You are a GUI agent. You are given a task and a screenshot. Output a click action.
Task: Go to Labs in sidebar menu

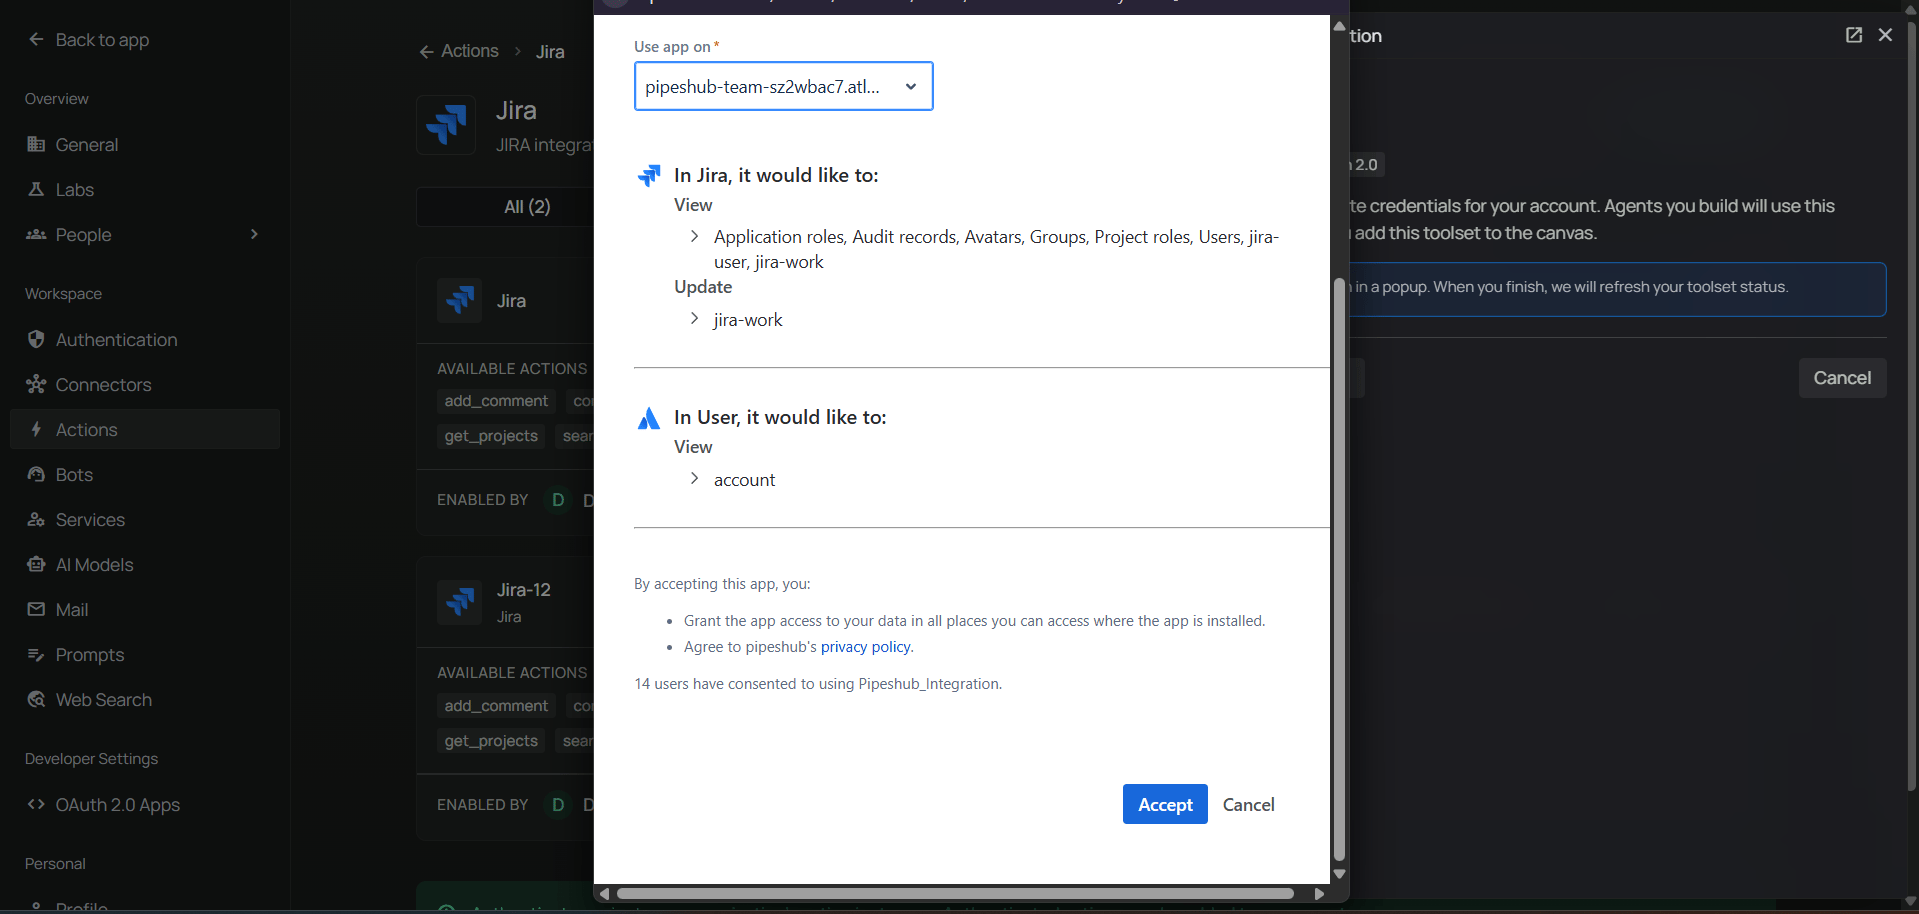145,189
